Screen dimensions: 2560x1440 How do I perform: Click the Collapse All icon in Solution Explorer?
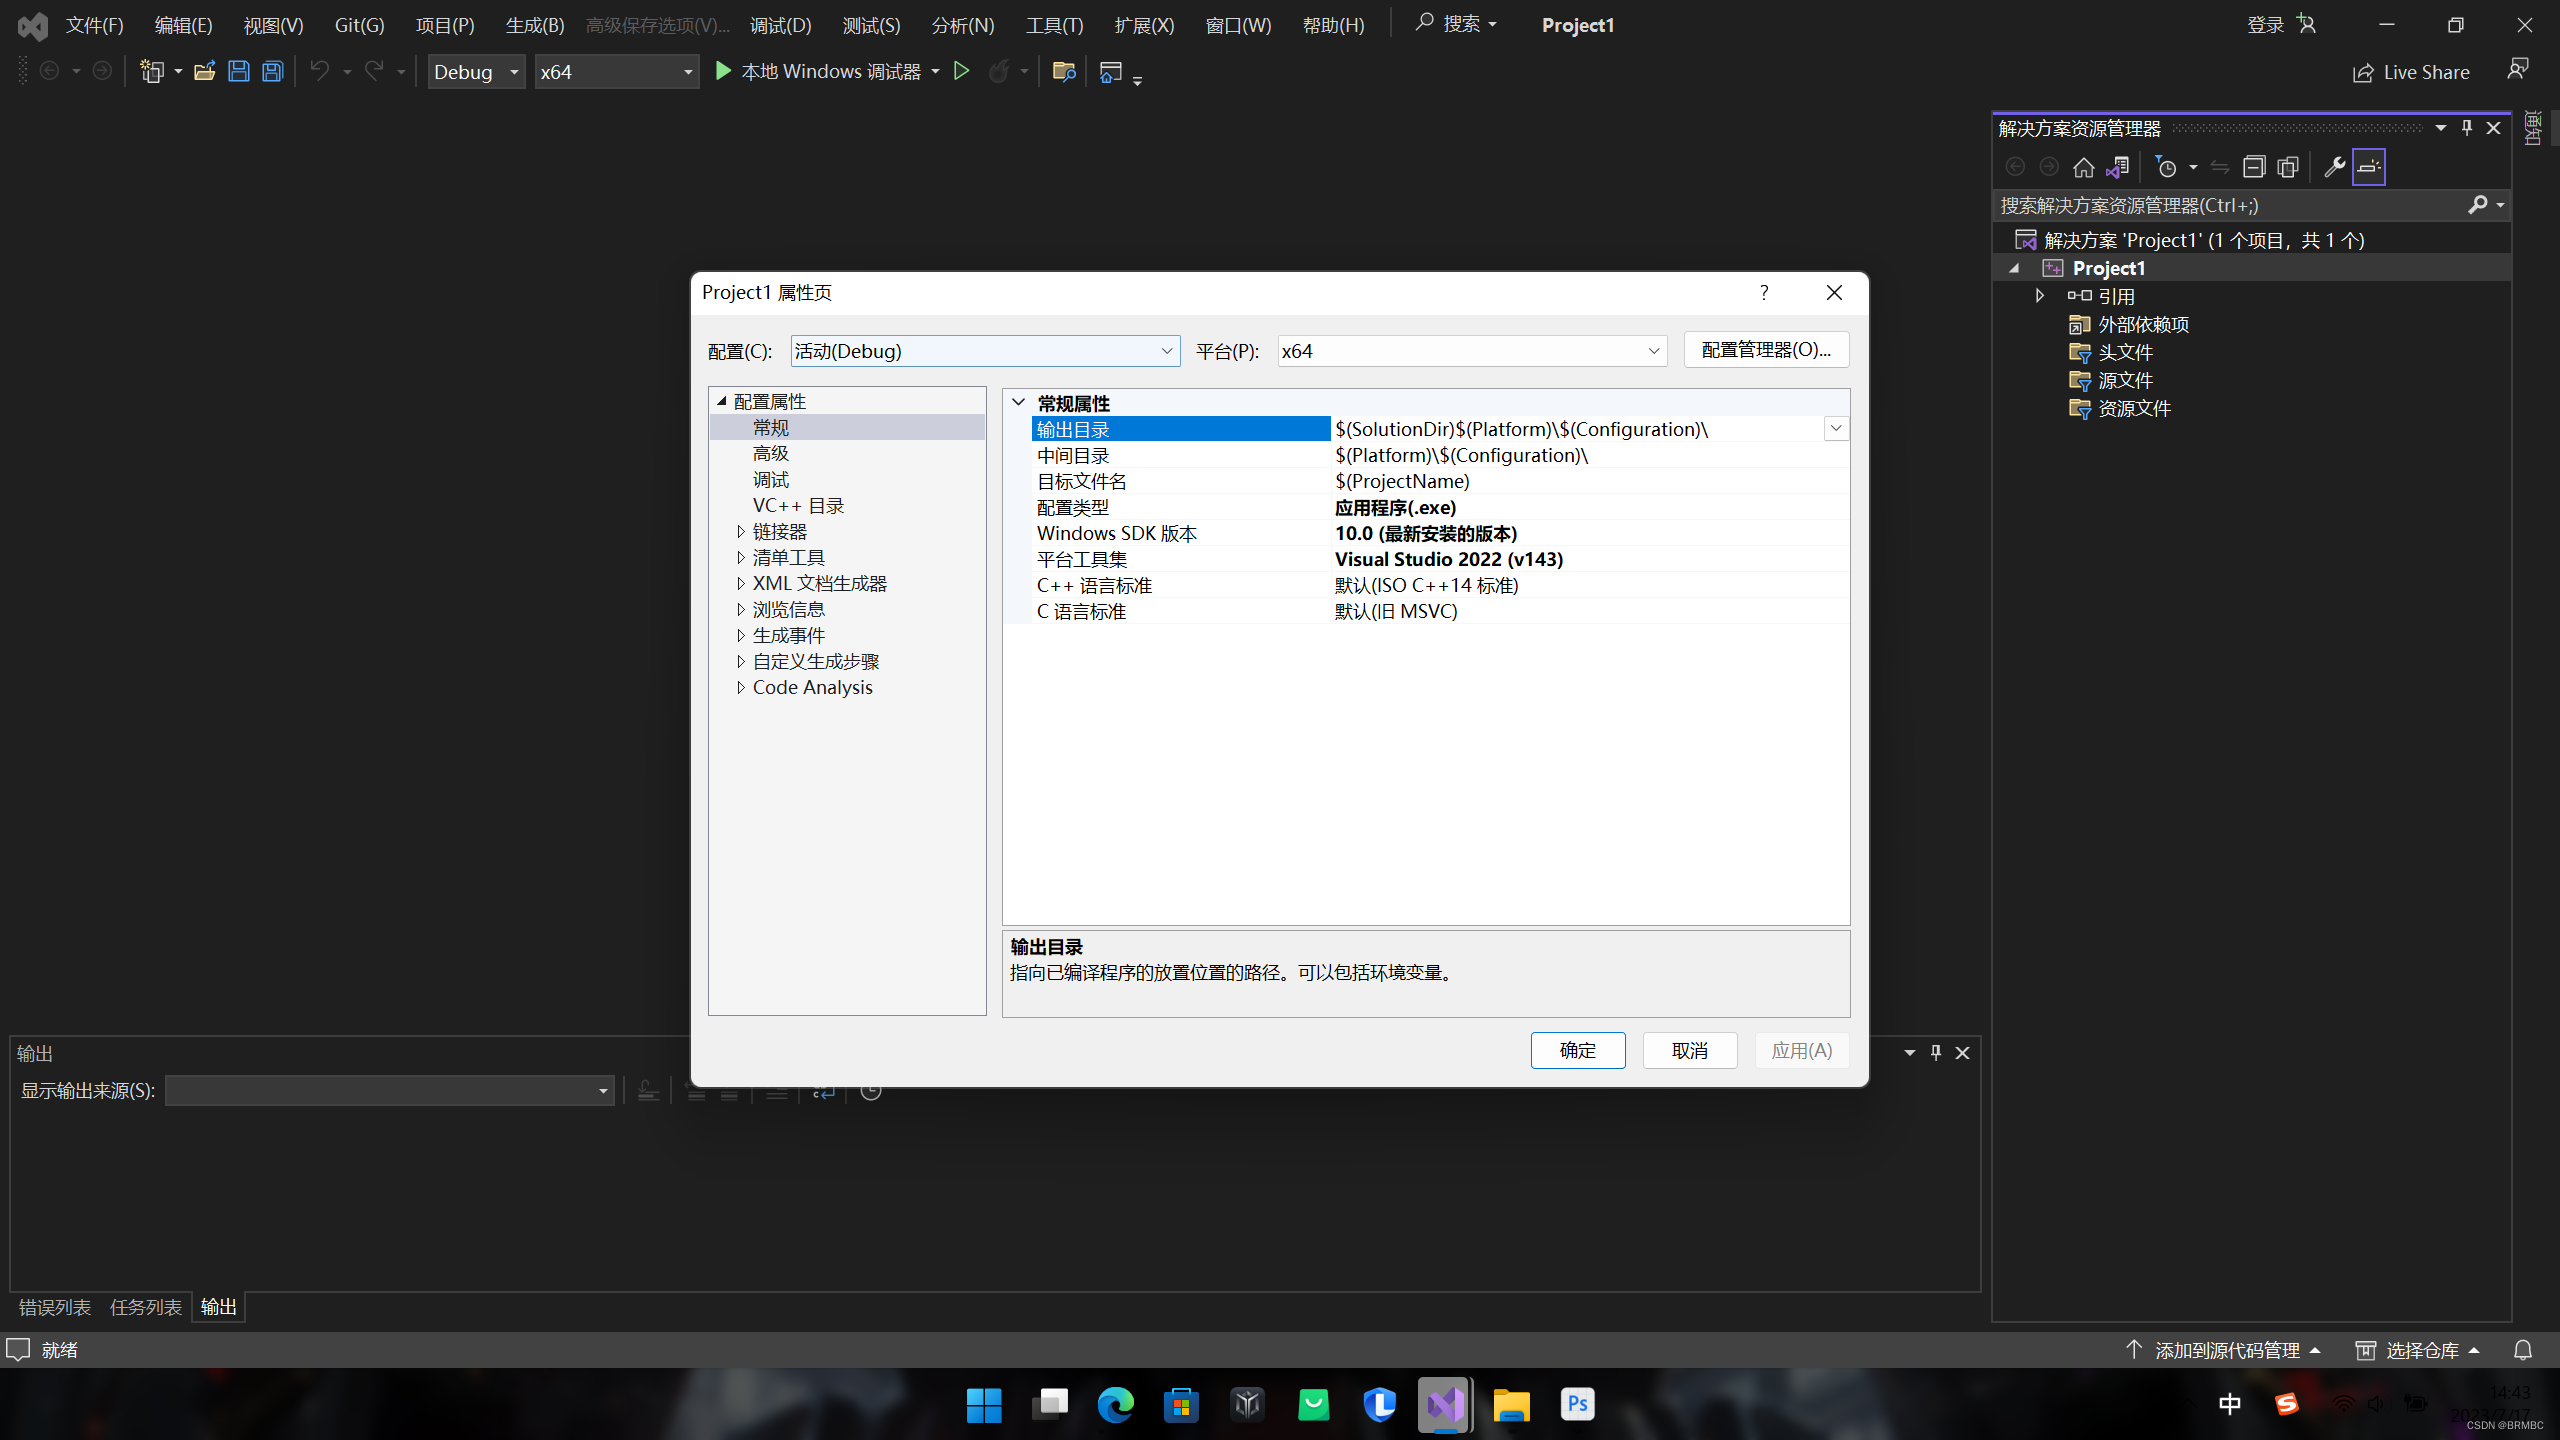(x=2255, y=167)
